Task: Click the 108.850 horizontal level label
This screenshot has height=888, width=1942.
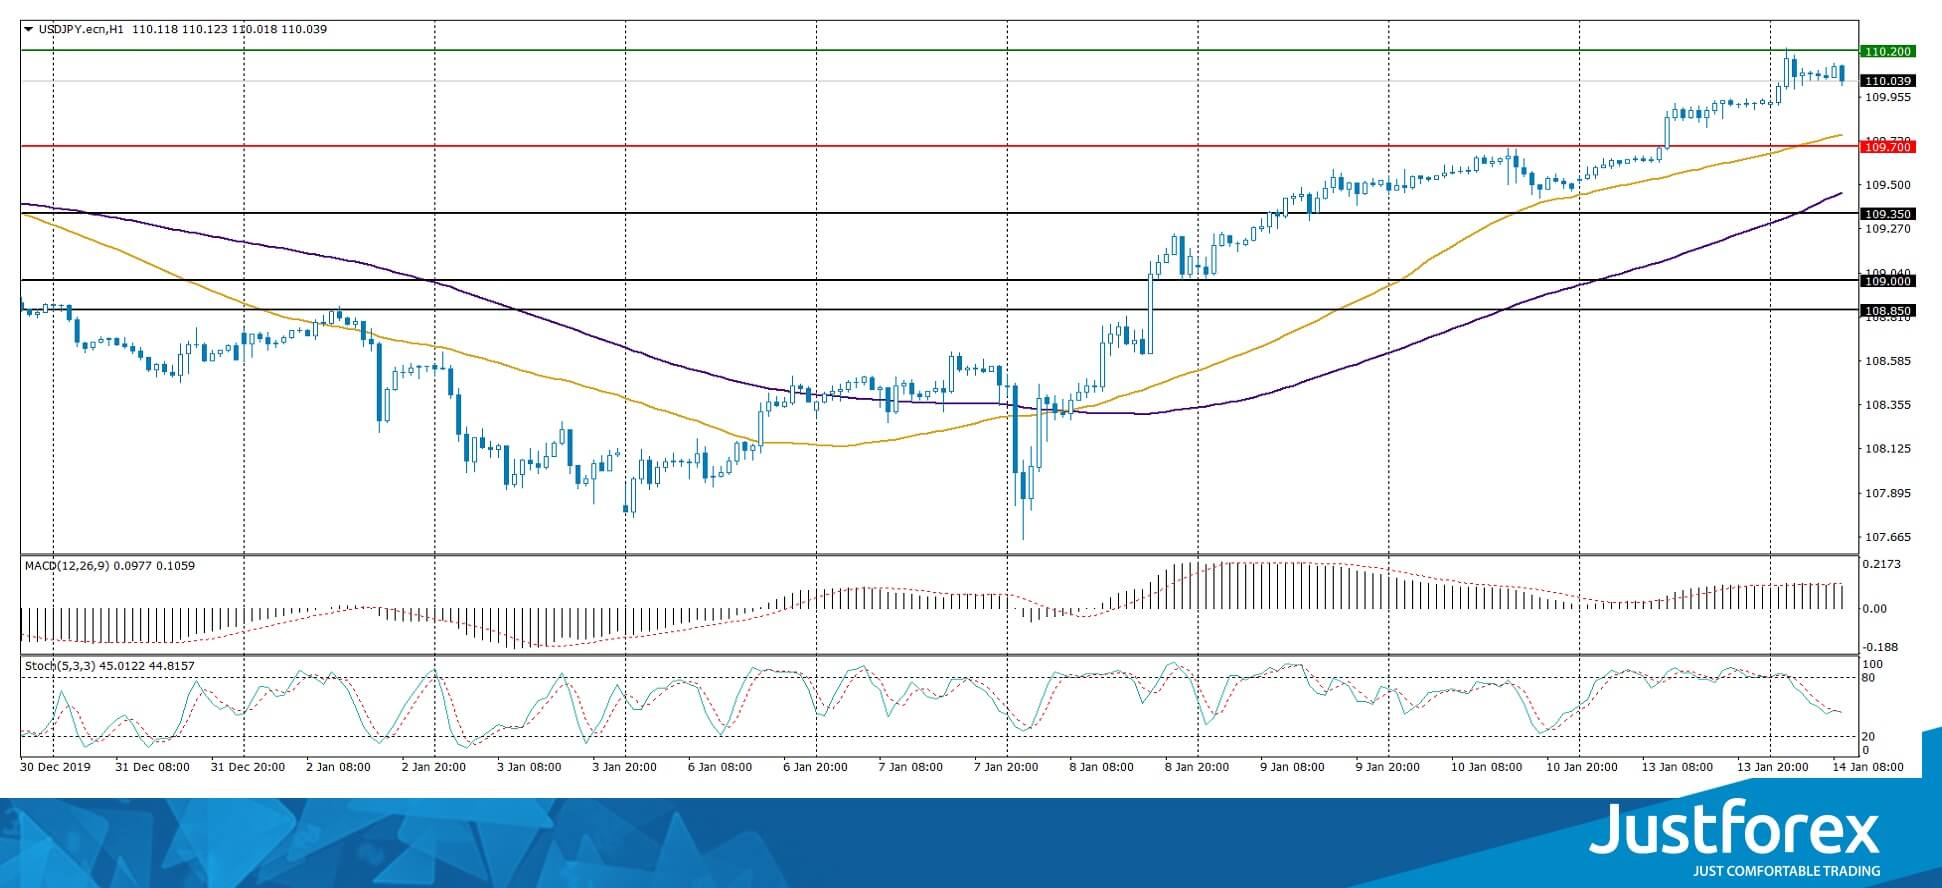Action: (x=1887, y=311)
